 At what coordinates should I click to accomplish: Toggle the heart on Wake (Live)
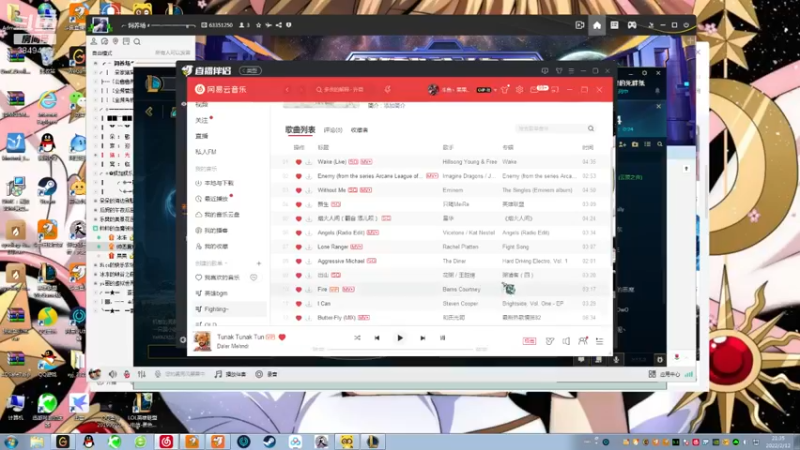298,162
